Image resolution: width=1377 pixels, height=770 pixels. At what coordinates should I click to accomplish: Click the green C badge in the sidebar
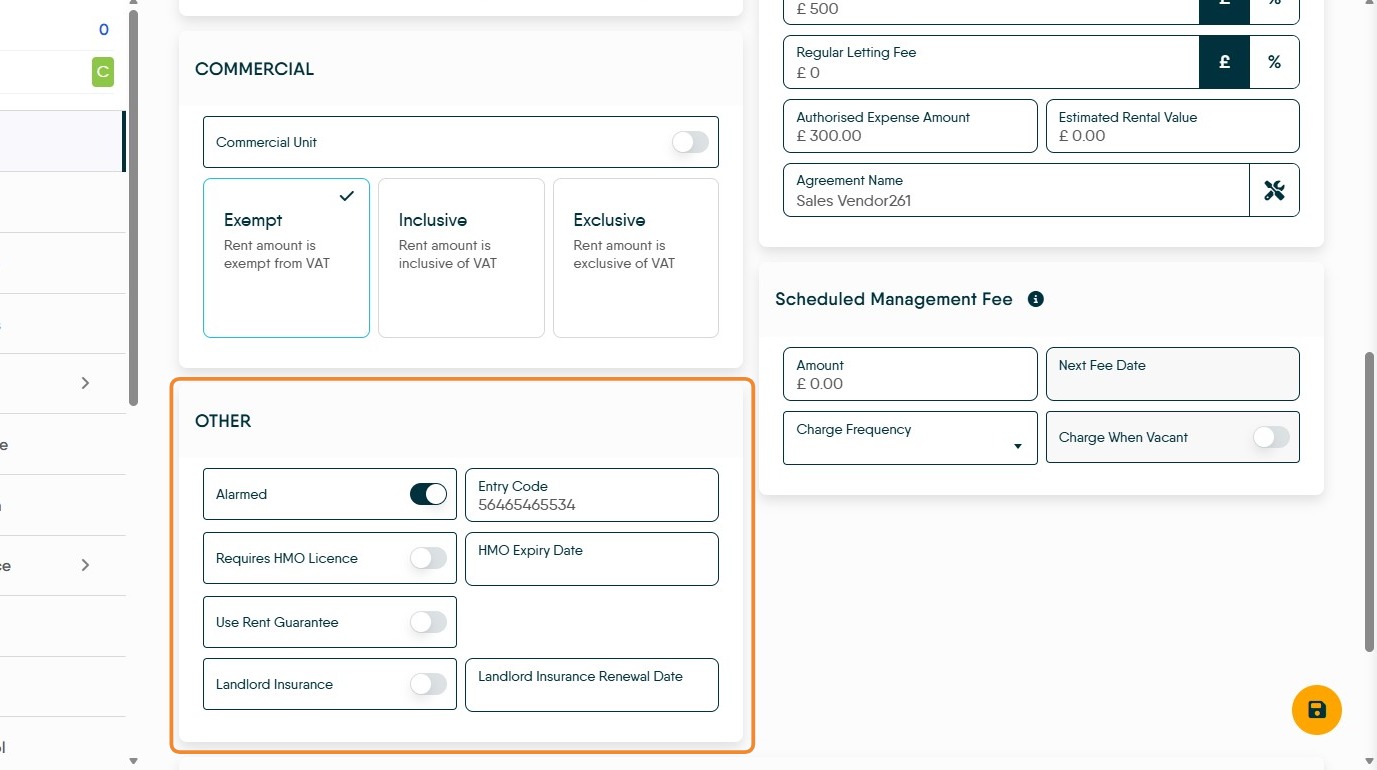coord(102,72)
